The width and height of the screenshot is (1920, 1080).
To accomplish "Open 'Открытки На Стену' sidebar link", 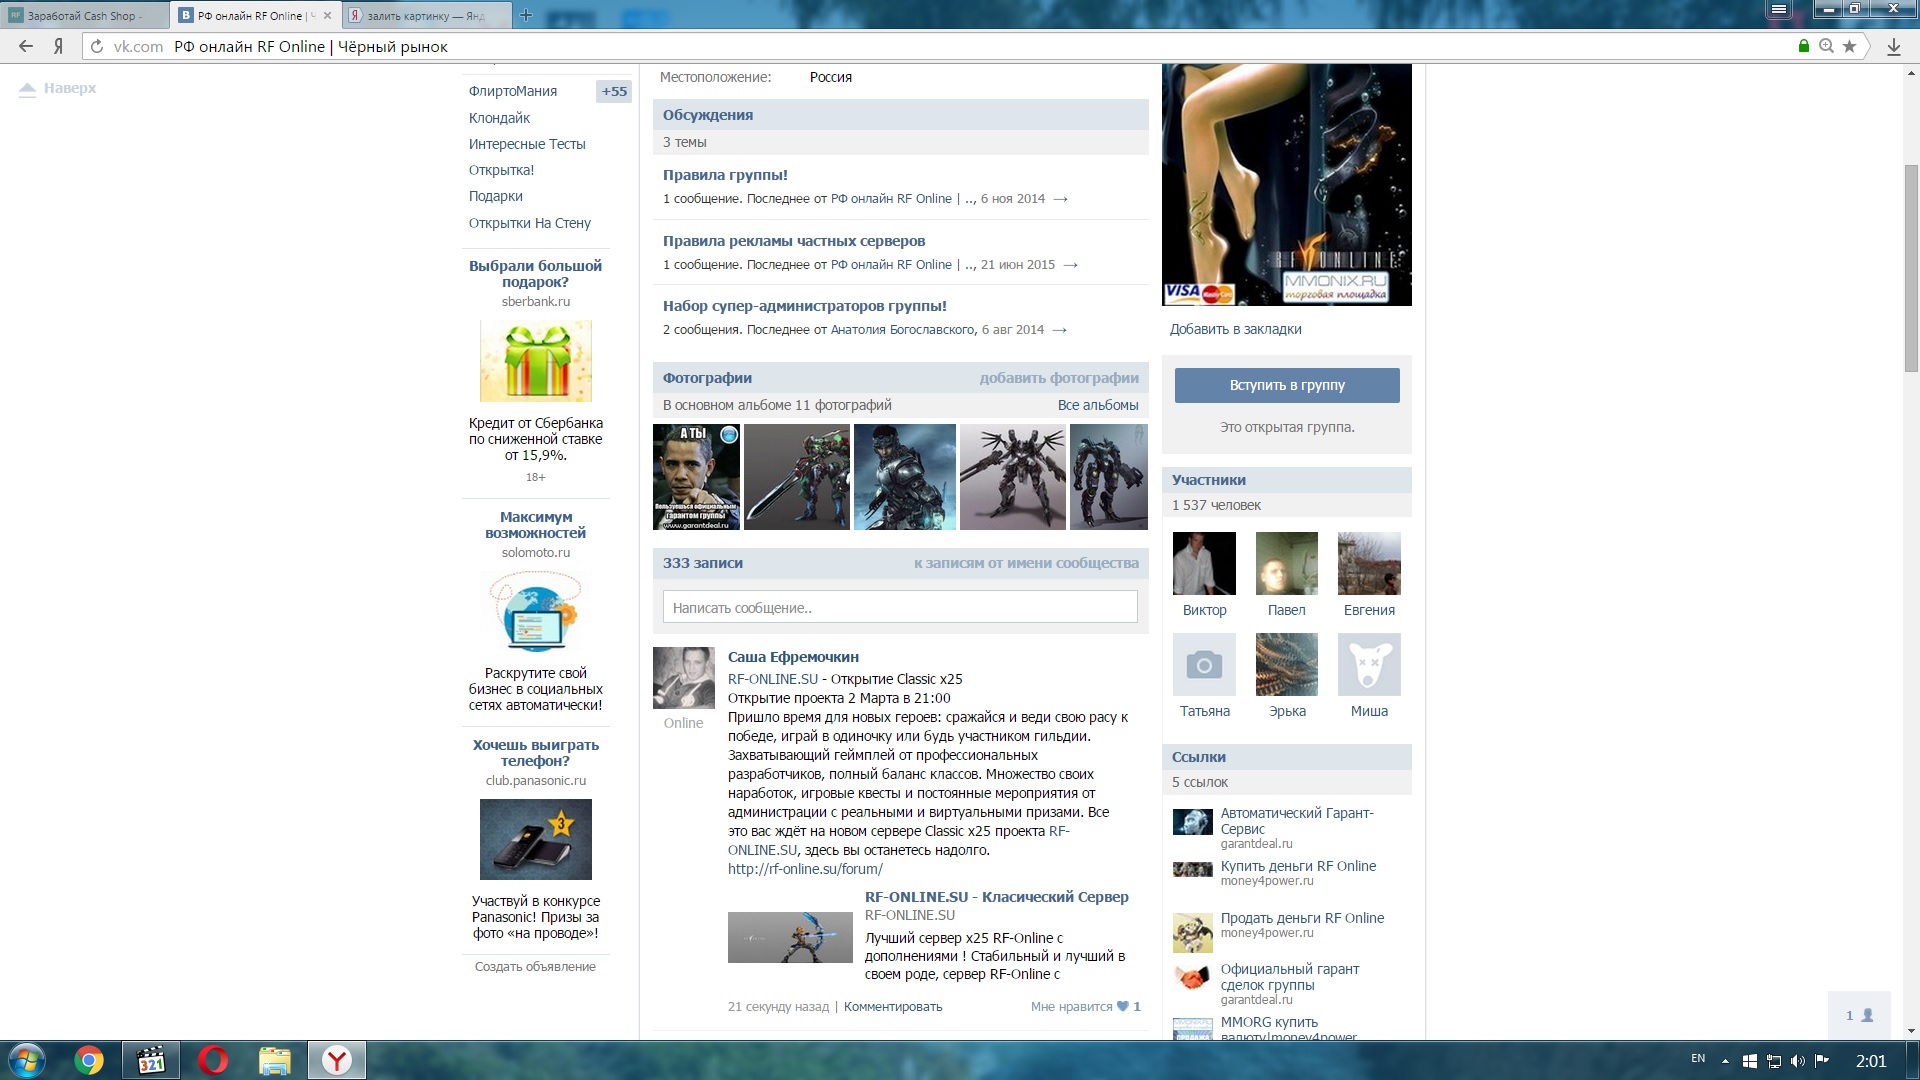I will pos(529,223).
